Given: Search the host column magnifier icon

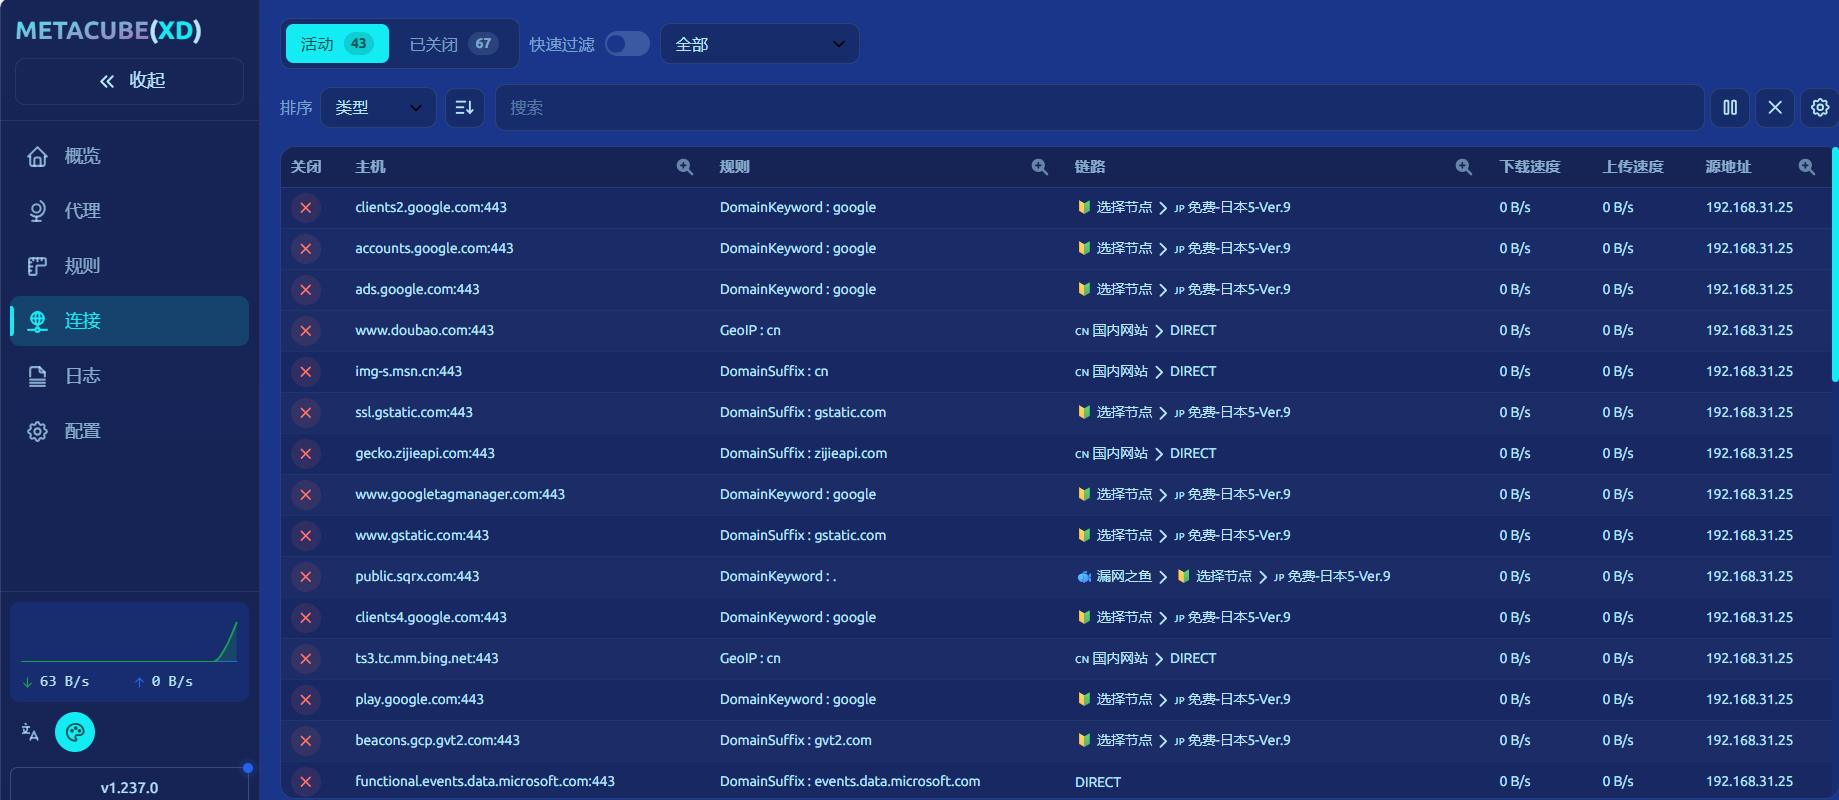Looking at the screenshot, I should 684,167.
